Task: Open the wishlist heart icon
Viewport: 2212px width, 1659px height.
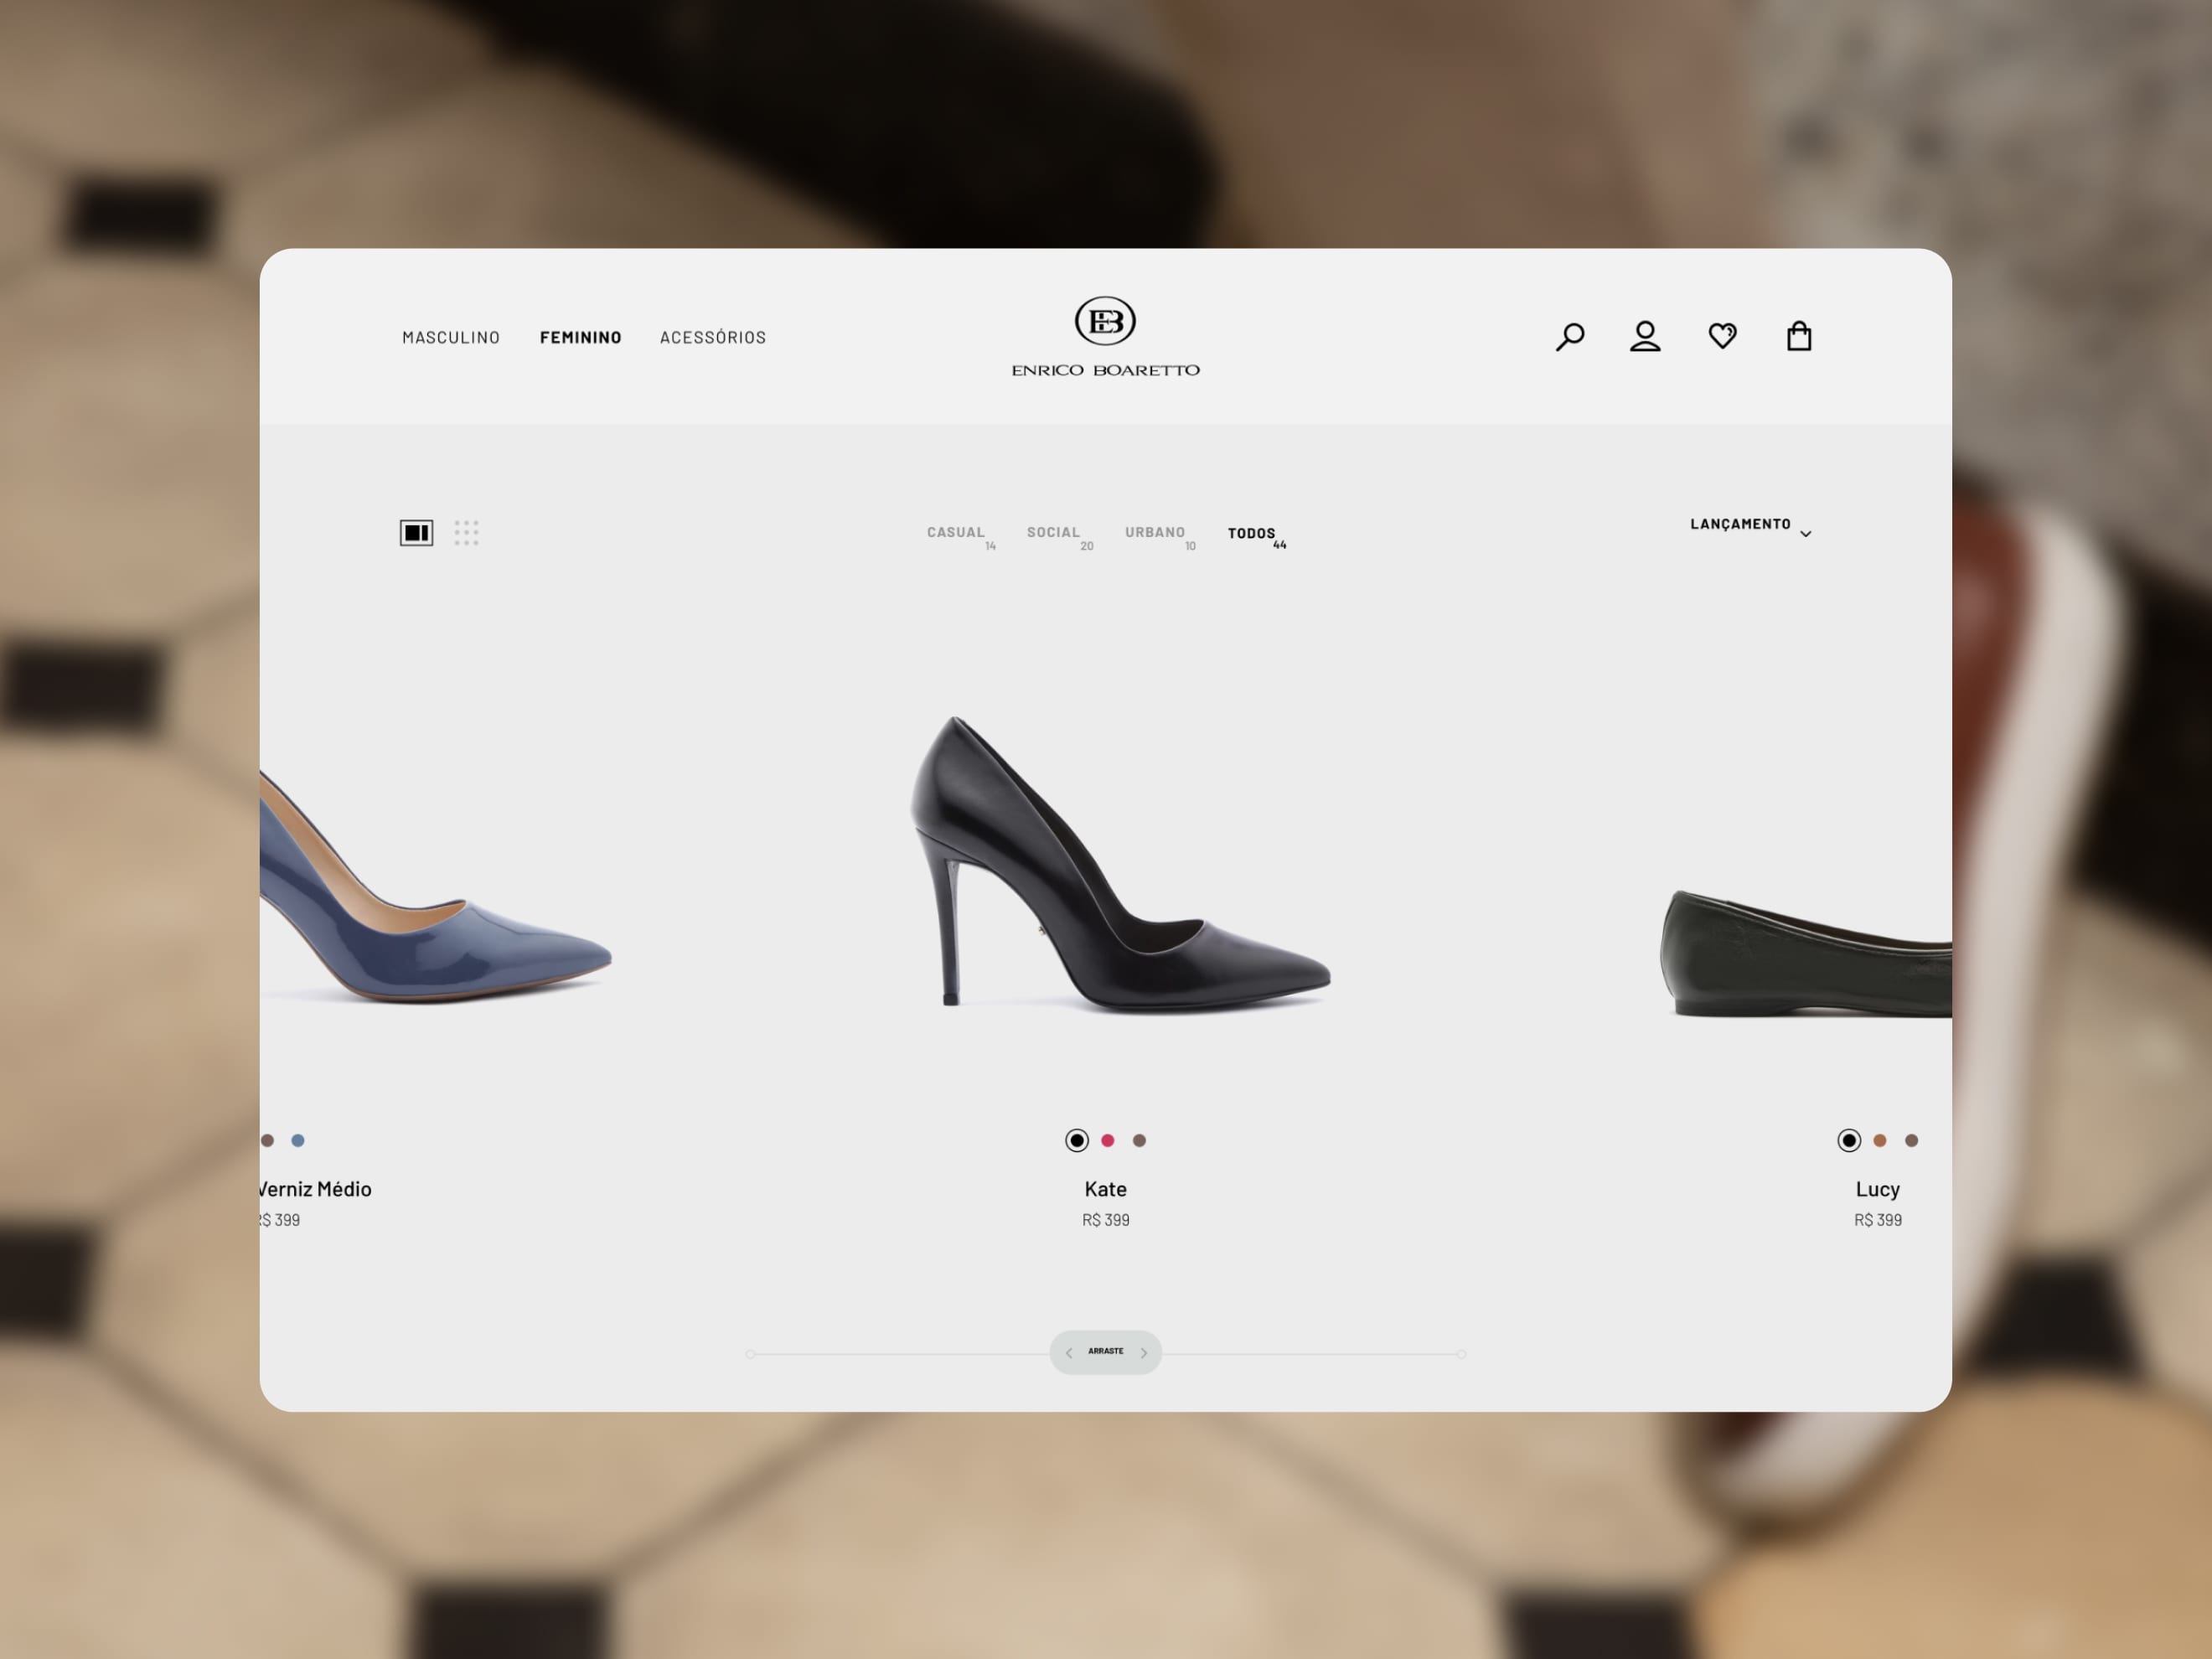Action: 1722,336
